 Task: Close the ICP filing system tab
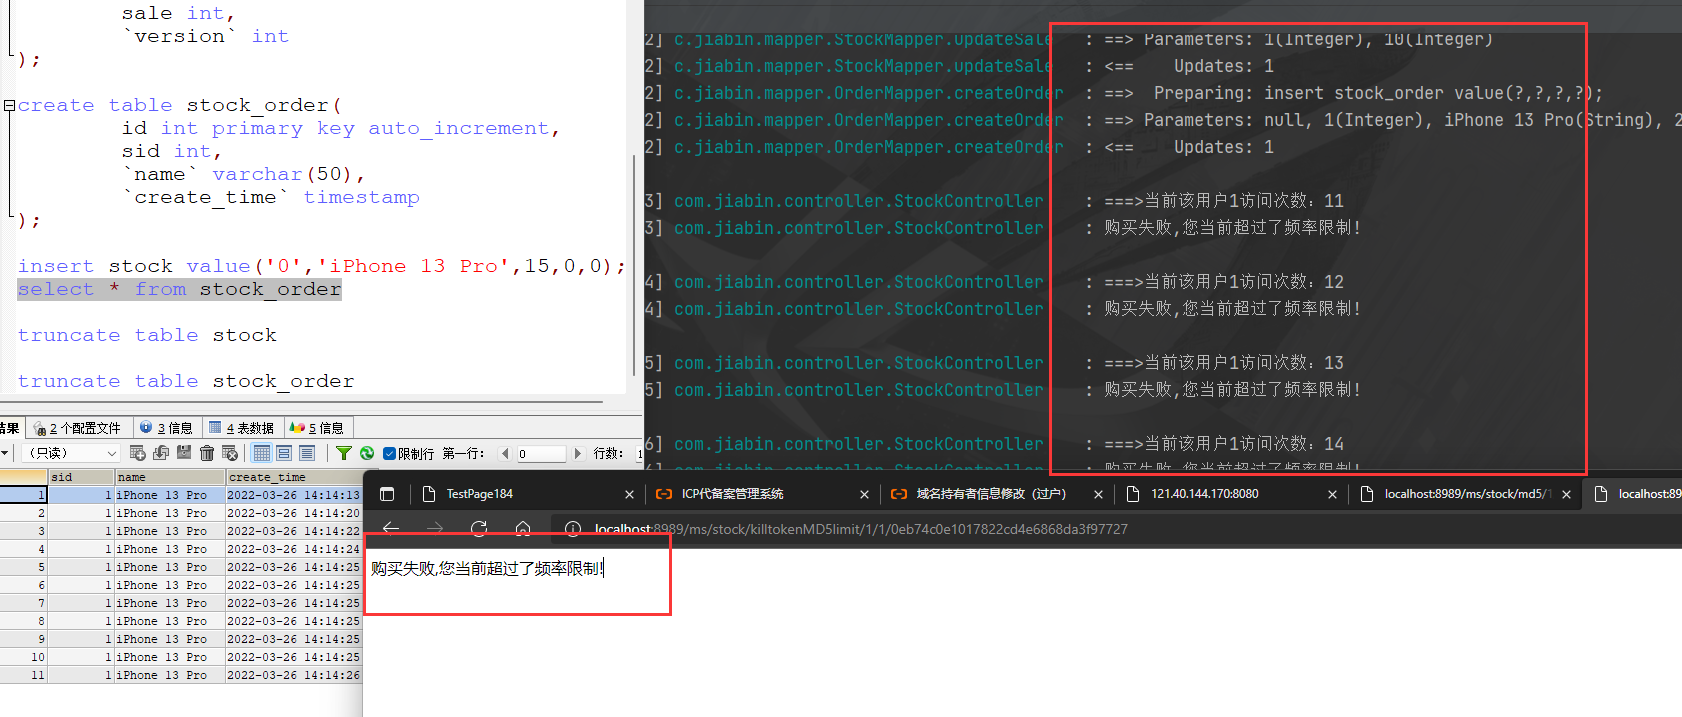click(x=864, y=494)
